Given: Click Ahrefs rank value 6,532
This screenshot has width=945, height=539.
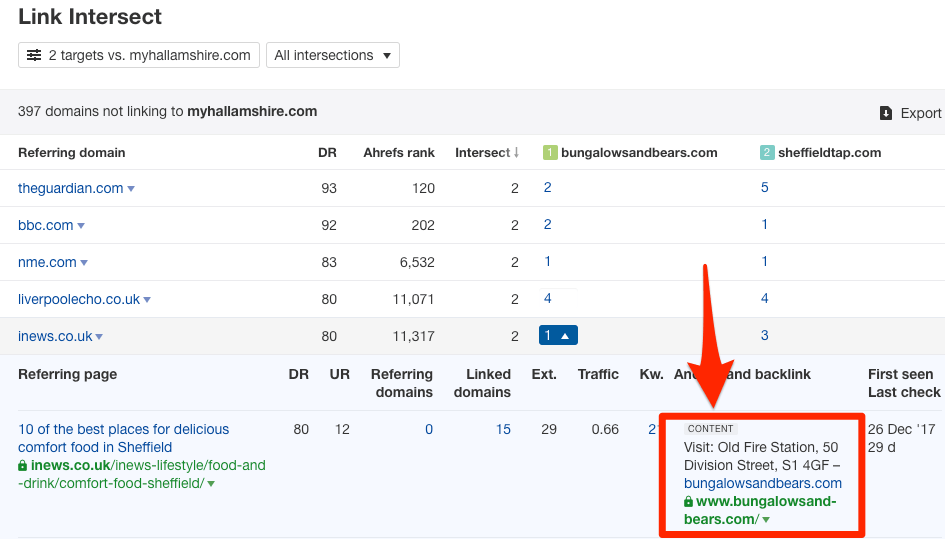Looking at the screenshot, I should [417, 262].
